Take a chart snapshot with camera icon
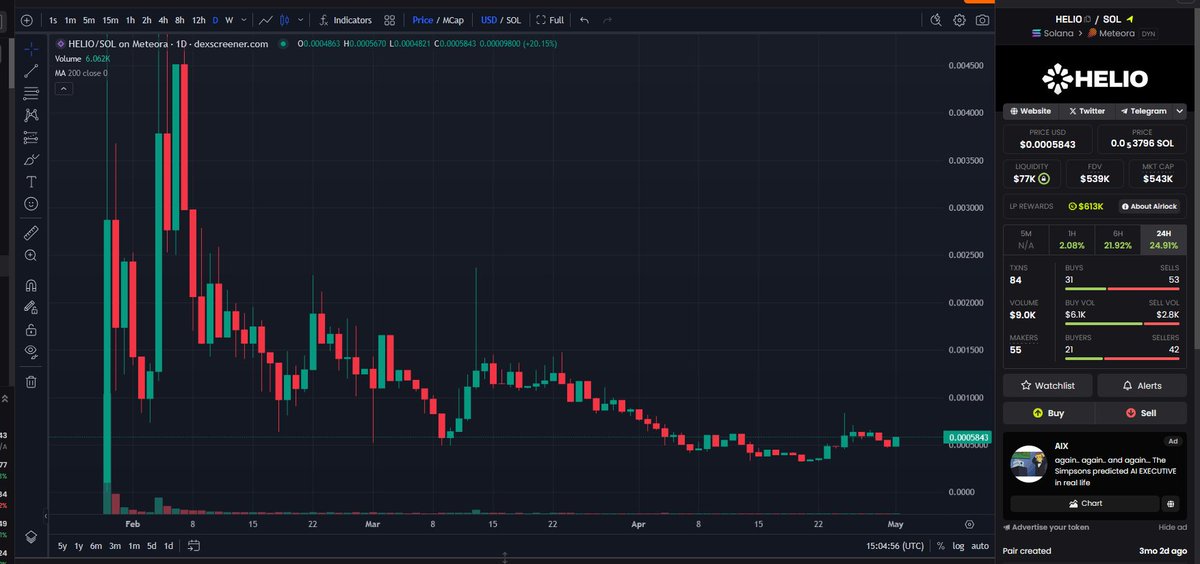1200x564 pixels. [983, 20]
